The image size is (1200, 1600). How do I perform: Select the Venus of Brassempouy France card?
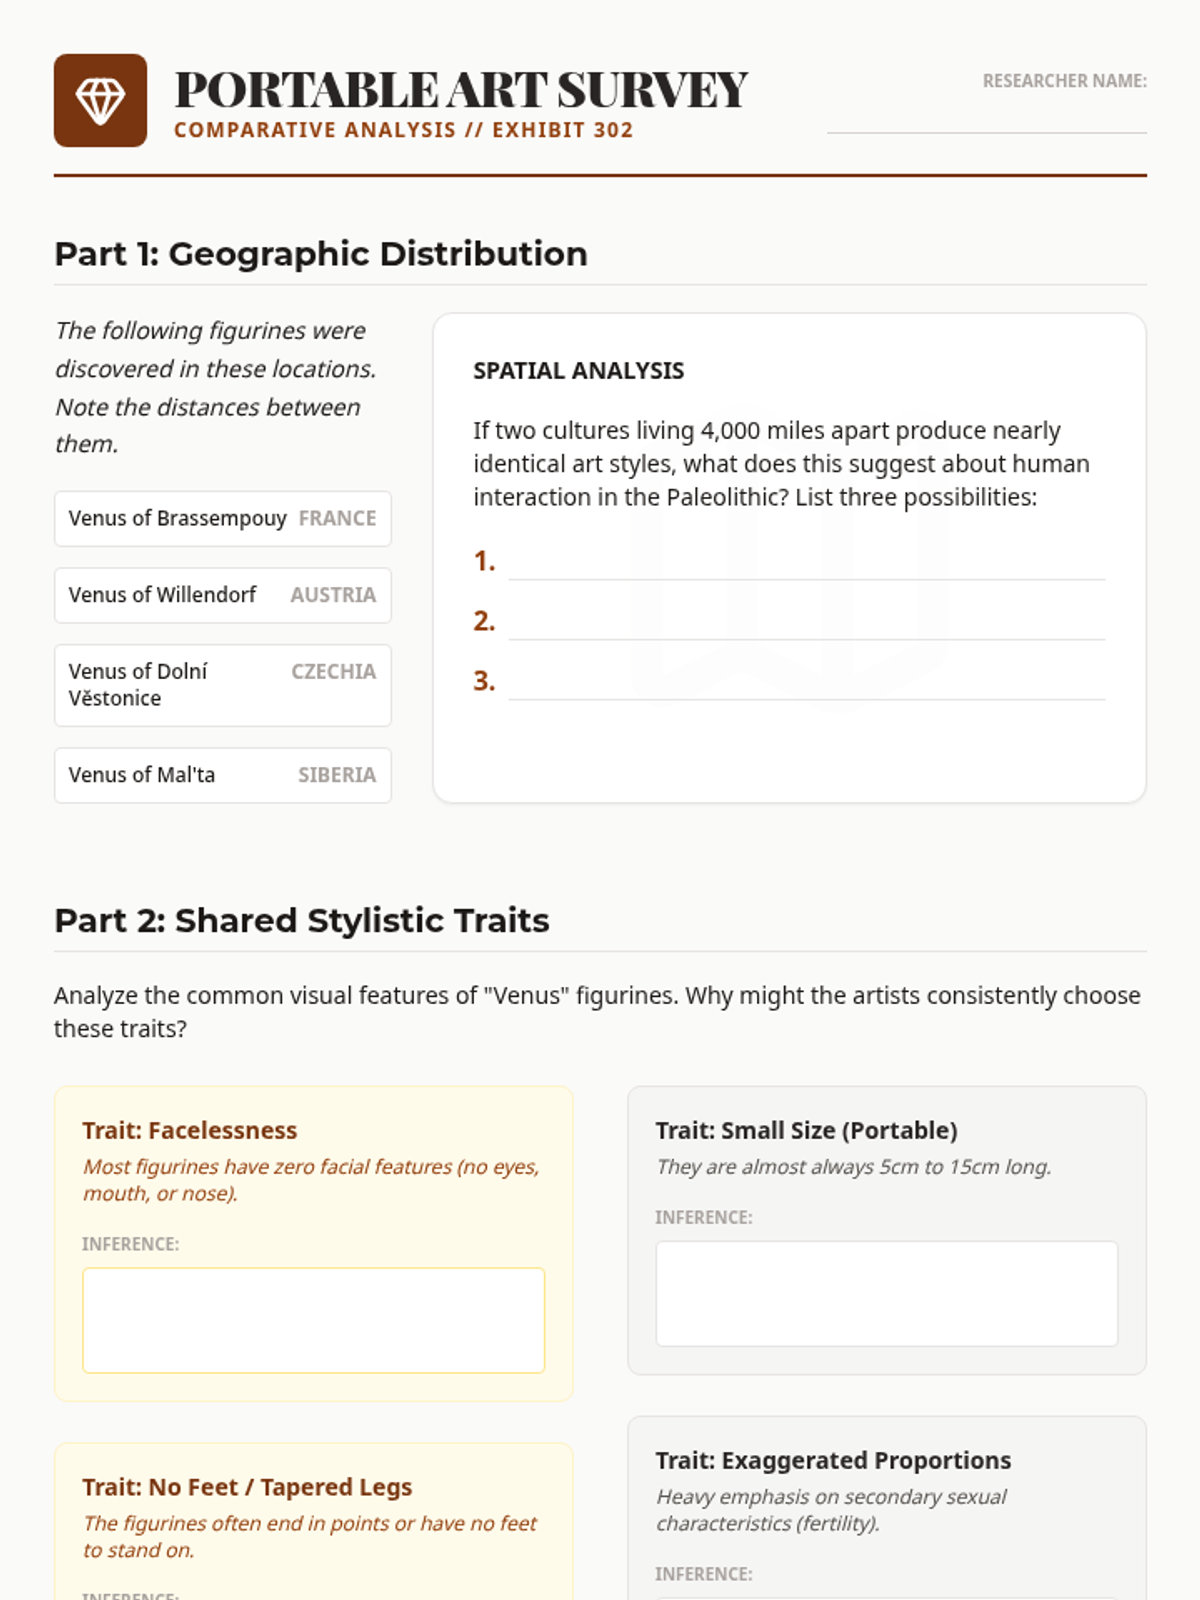pos(223,518)
